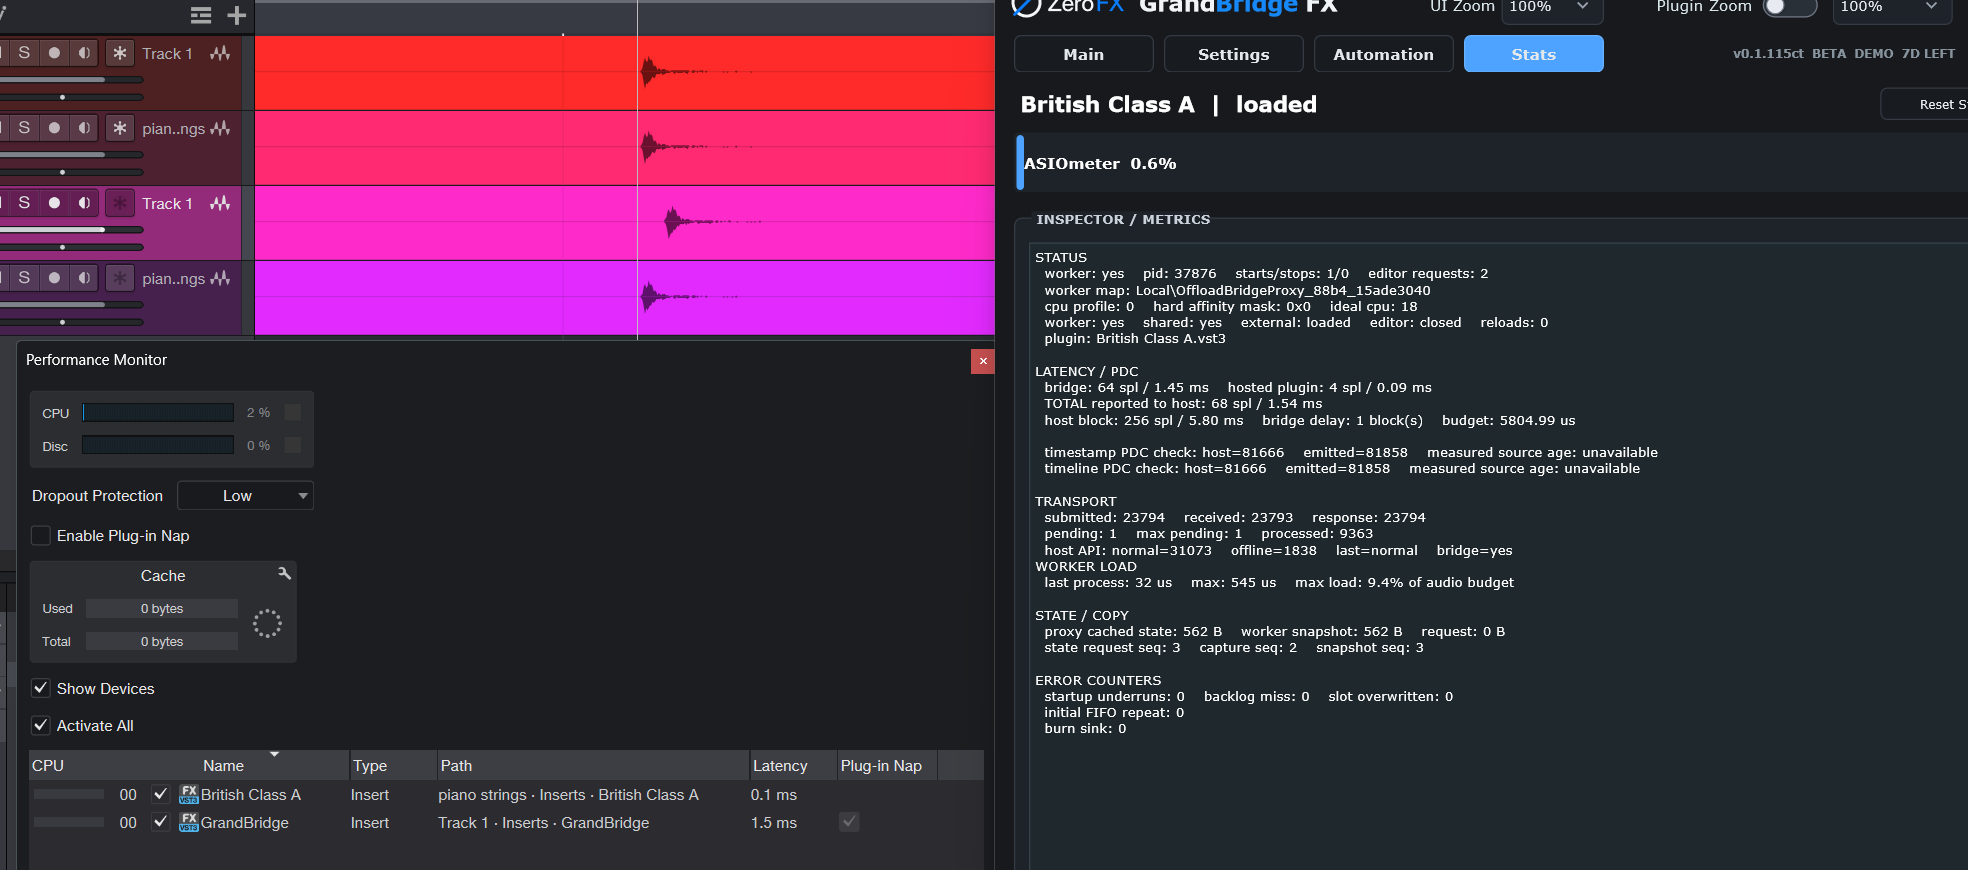The width and height of the screenshot is (1968, 870).
Task: Click the Plug-in Nap column header
Action: pyautogui.click(x=887, y=766)
